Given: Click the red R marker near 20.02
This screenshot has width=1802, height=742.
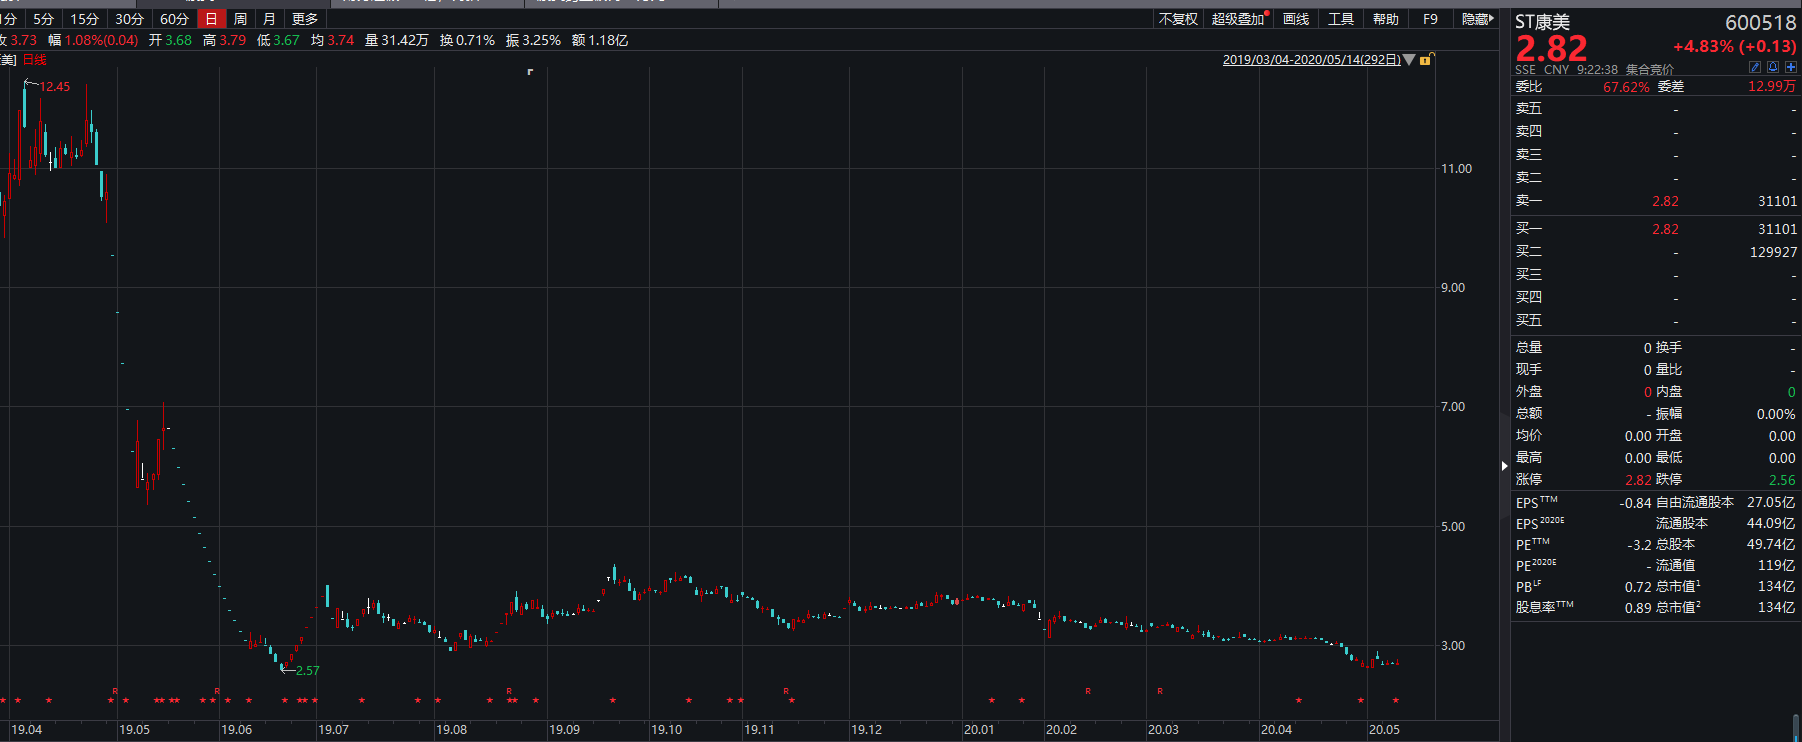Looking at the screenshot, I should point(1088,691).
